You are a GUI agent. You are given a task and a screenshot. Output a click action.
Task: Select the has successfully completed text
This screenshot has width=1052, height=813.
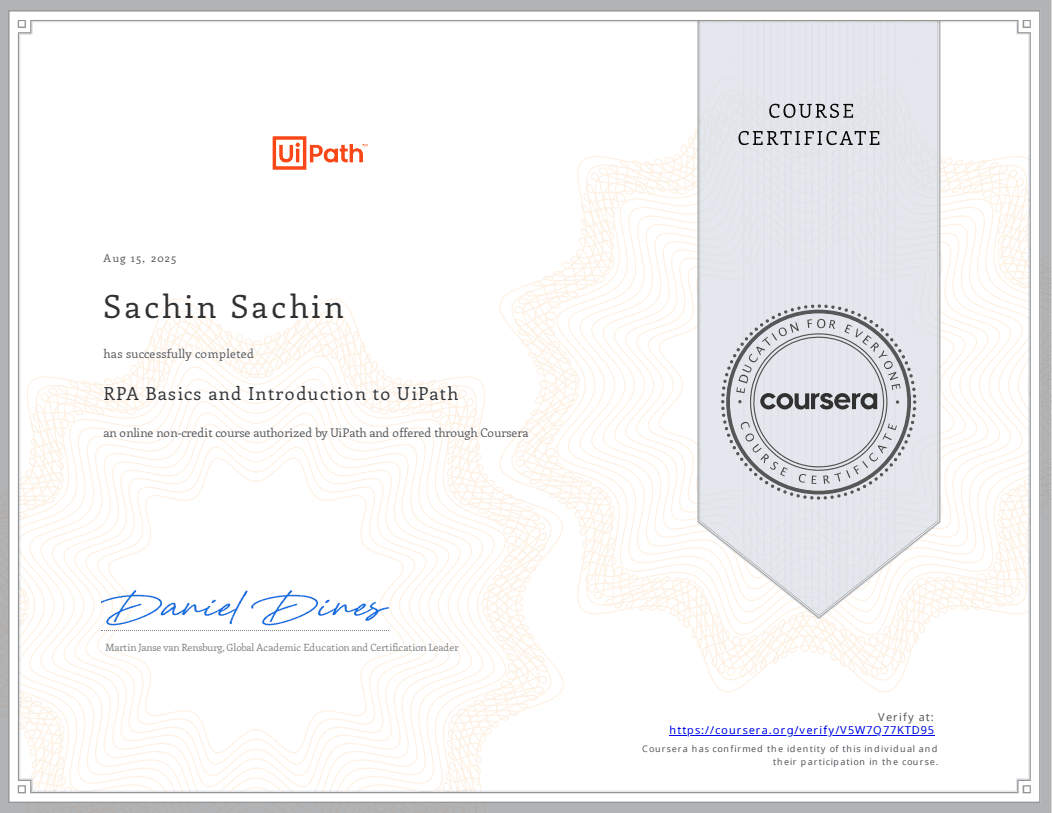click(x=178, y=354)
